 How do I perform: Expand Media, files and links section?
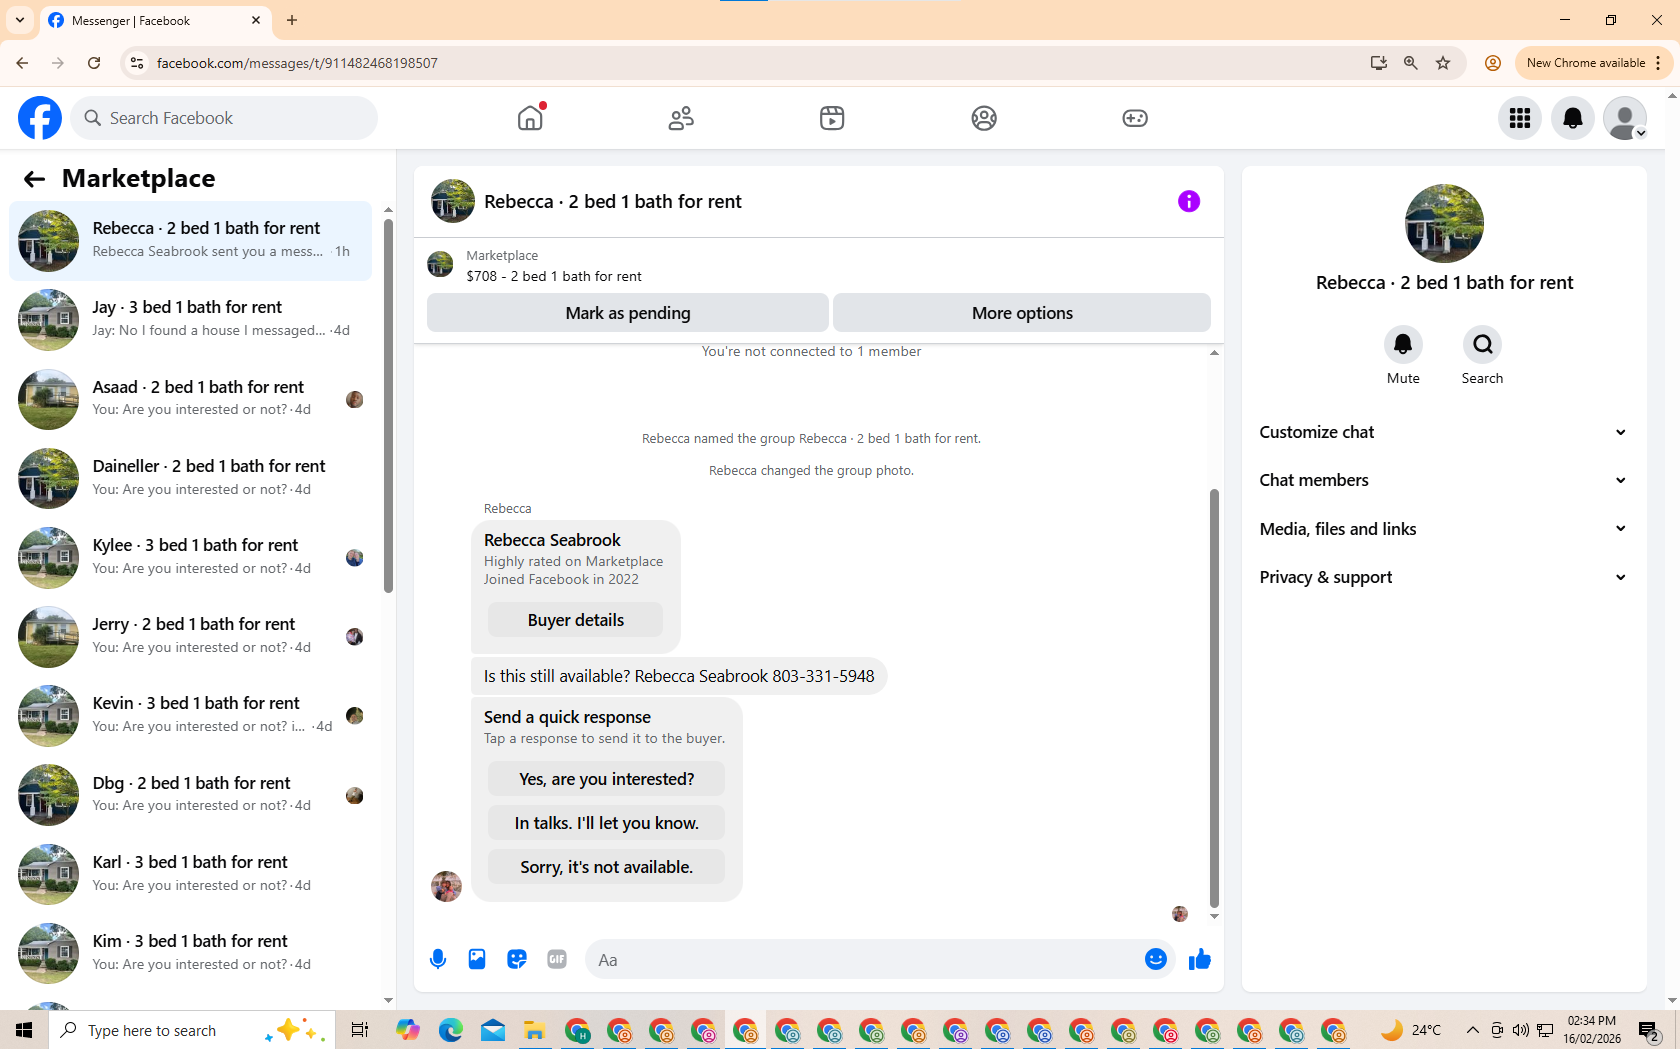1443,529
